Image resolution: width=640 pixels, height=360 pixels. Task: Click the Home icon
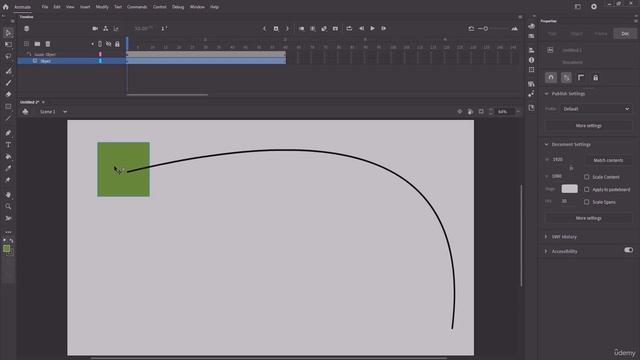(x=5, y=7)
